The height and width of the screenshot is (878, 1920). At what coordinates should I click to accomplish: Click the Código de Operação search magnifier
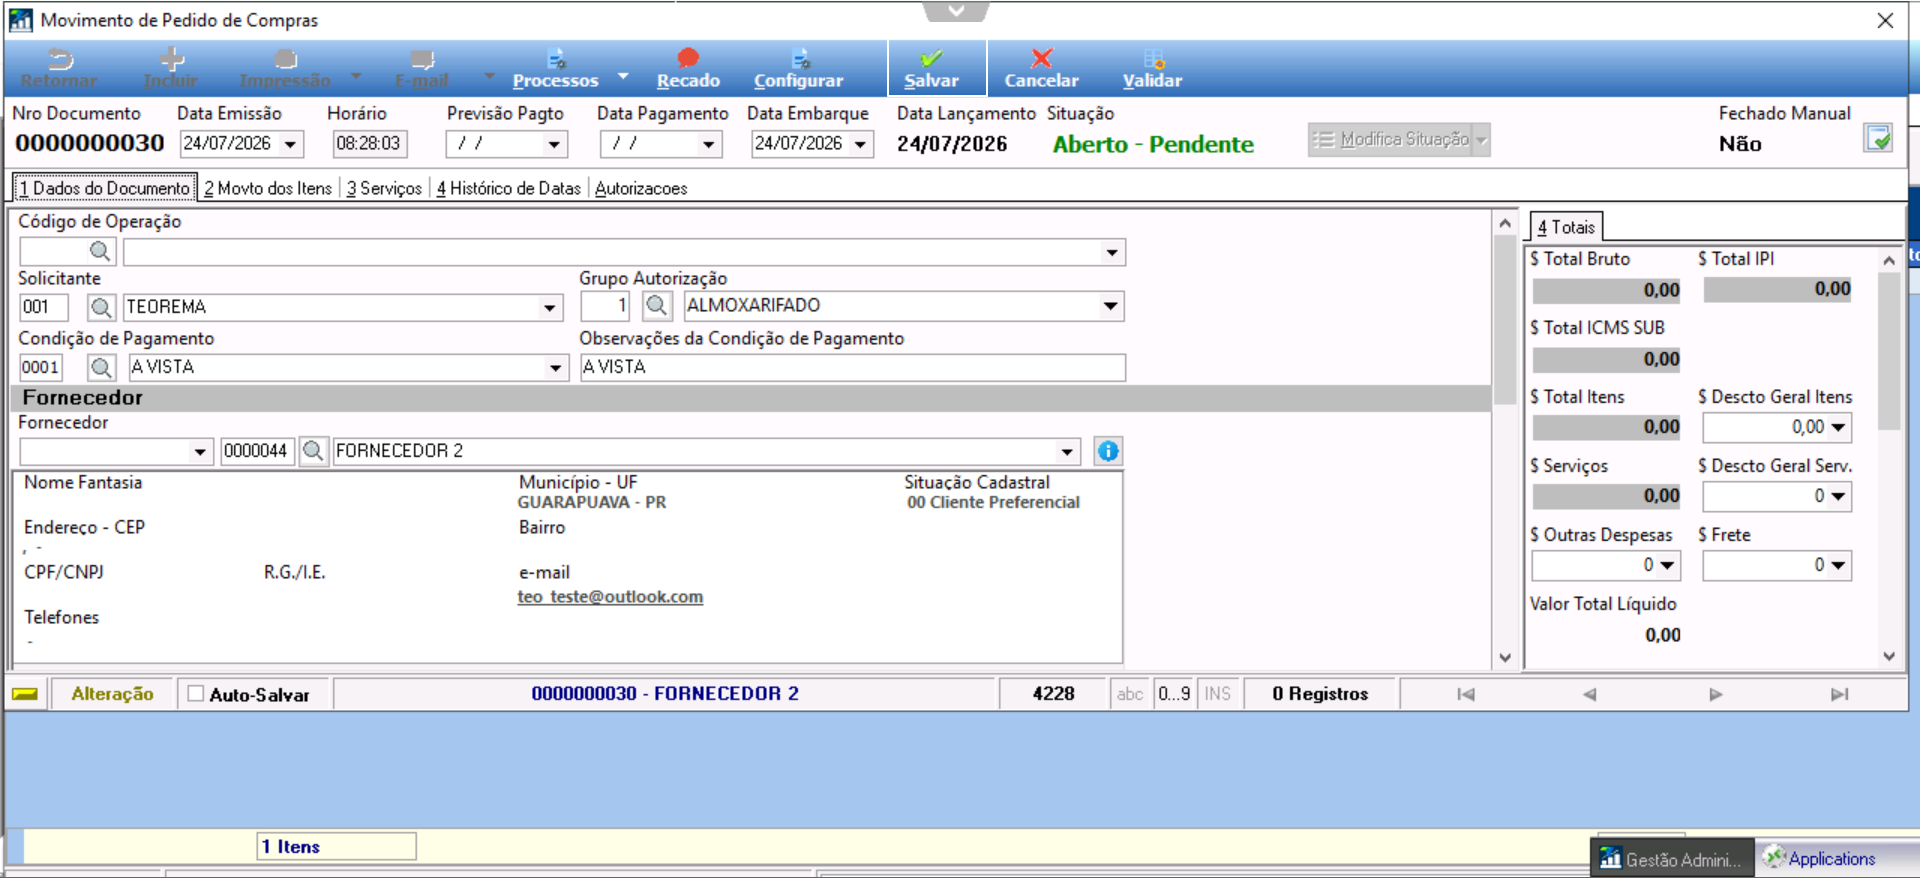pyautogui.click(x=100, y=251)
